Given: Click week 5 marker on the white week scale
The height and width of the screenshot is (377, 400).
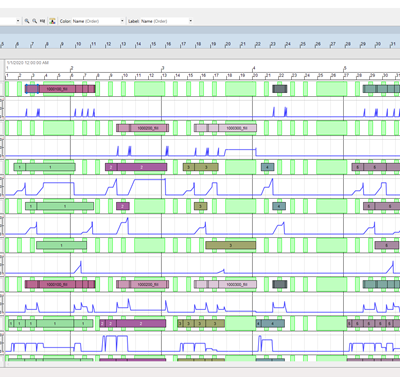Looking at the screenshot, I should [345, 68].
